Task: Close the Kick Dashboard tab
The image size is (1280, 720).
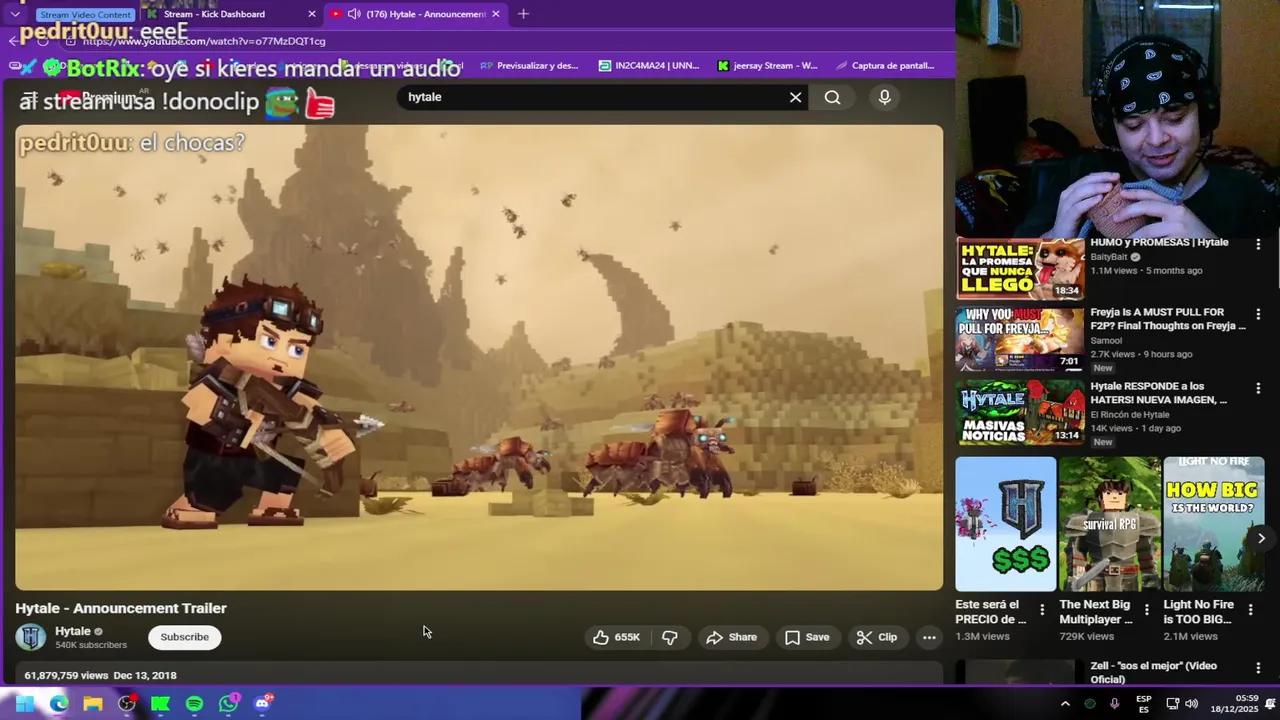Action: coord(312,14)
